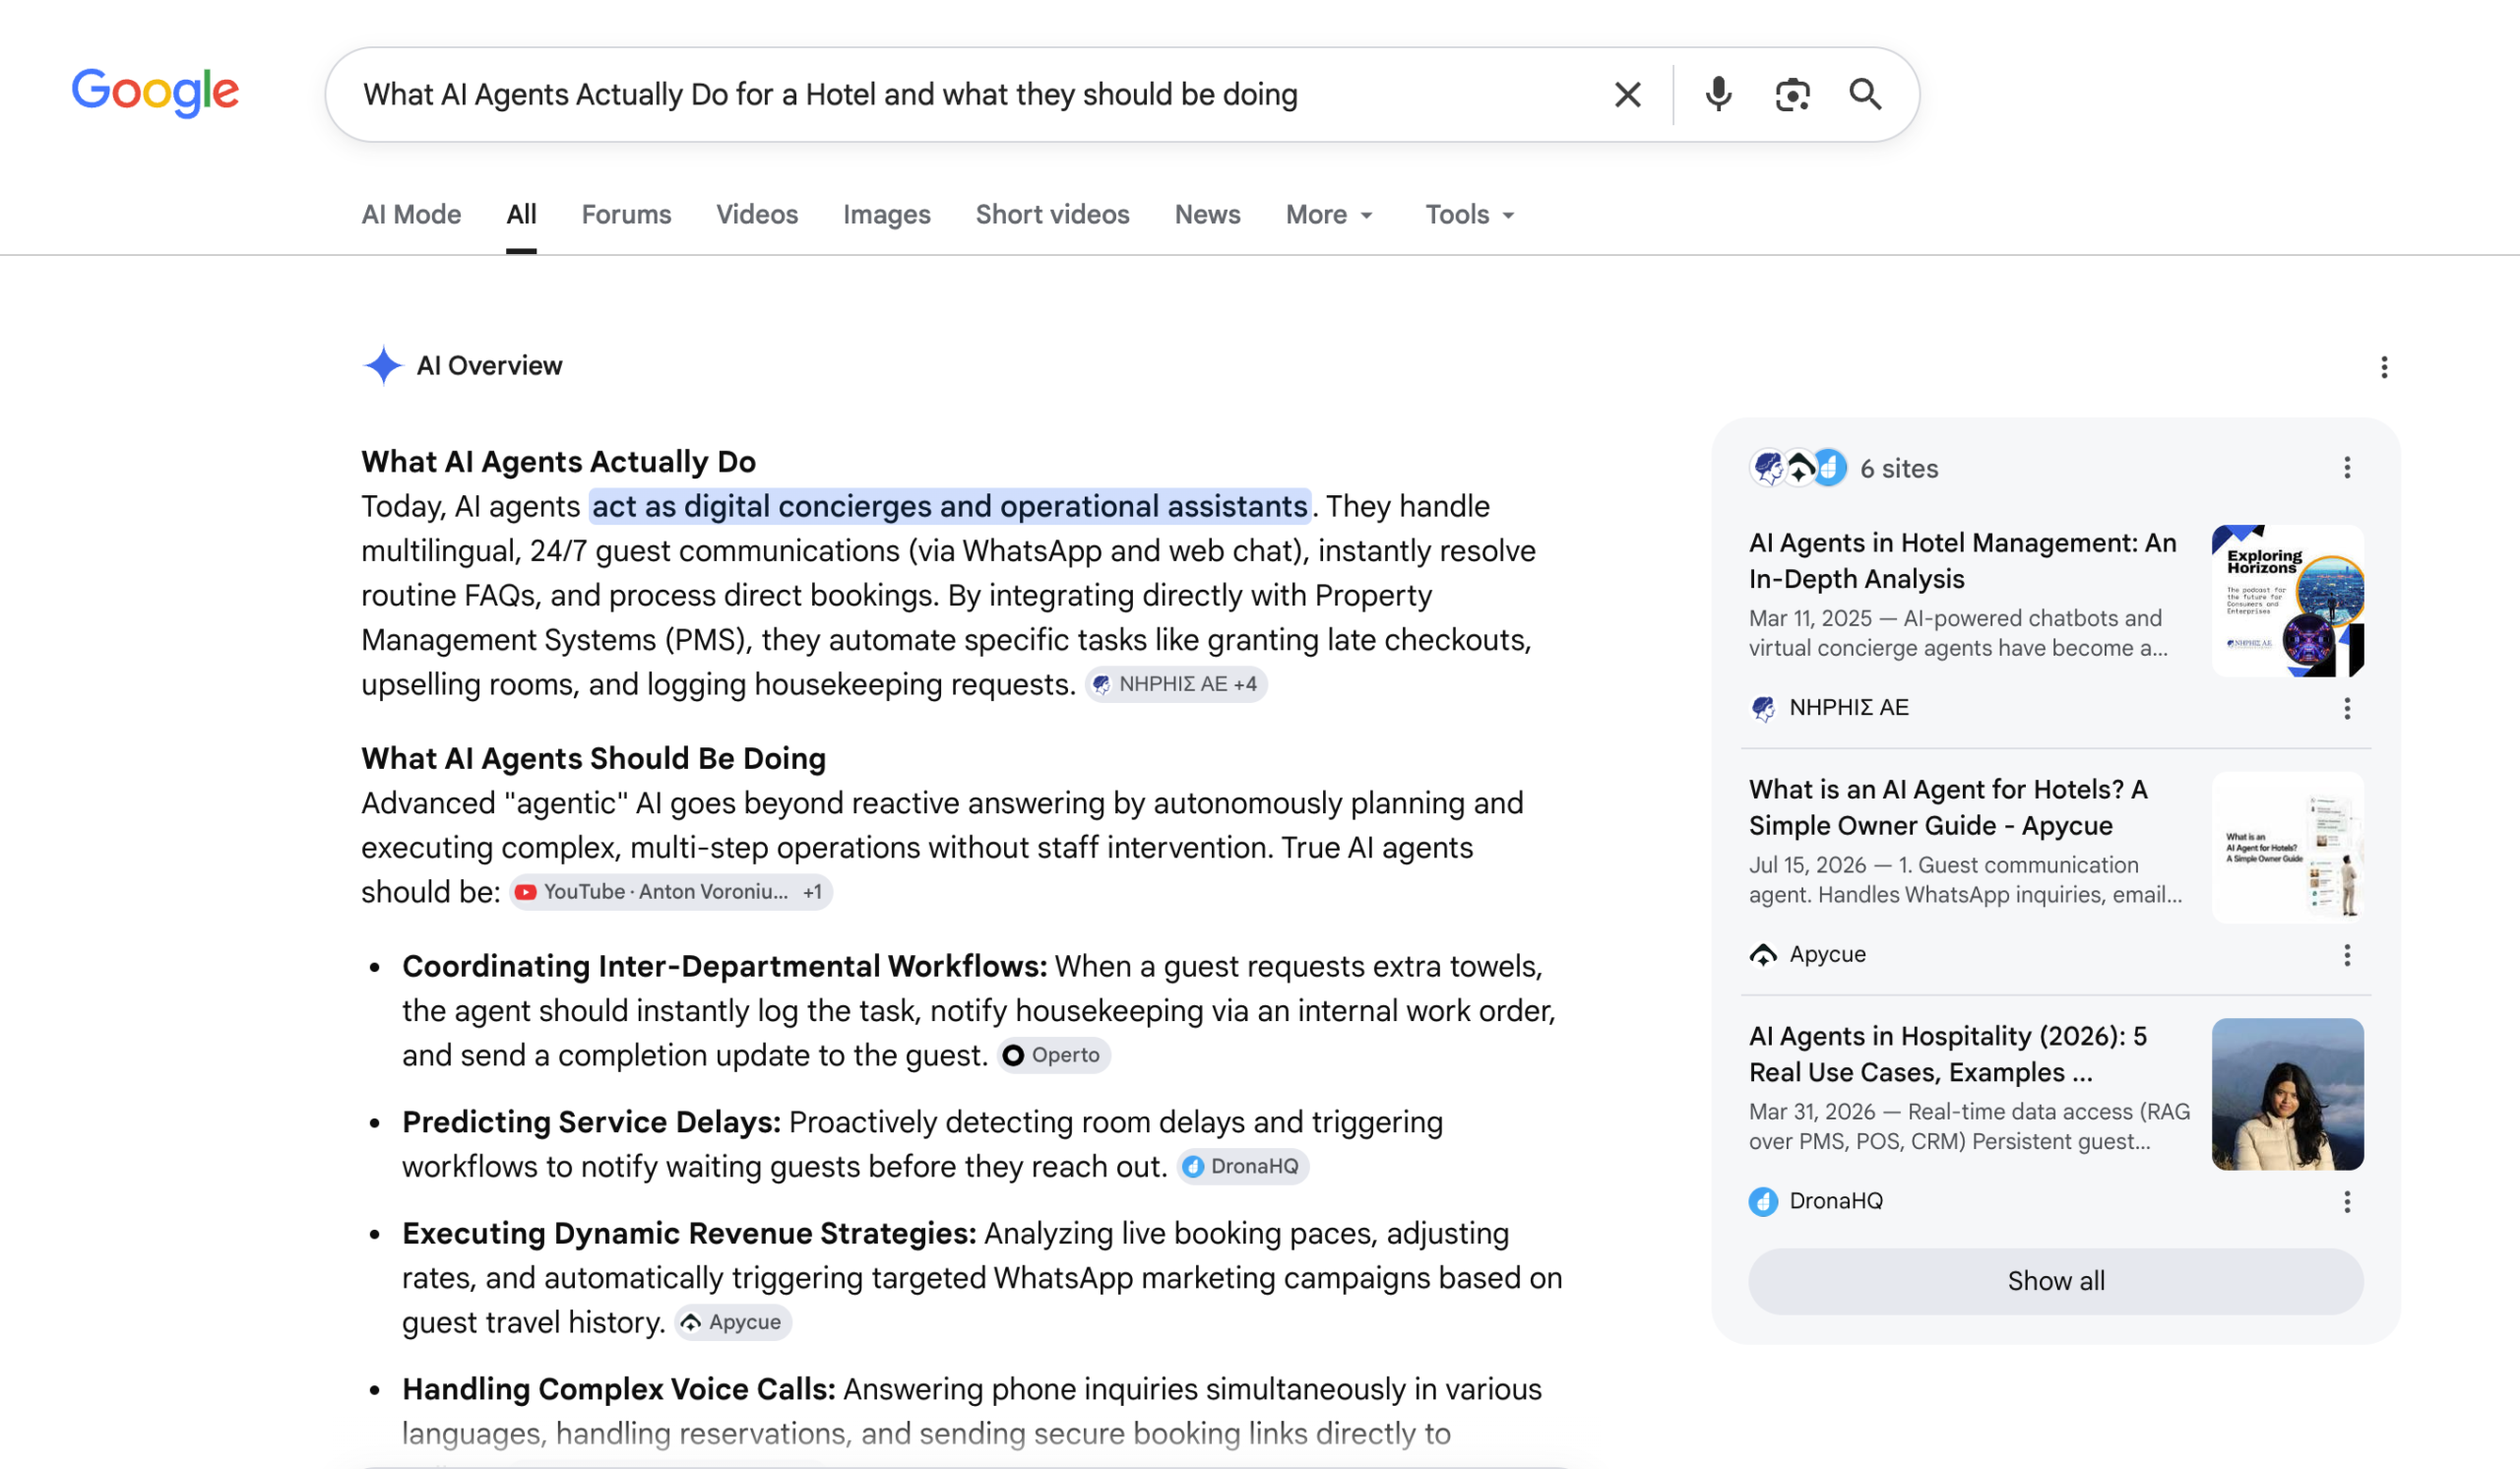This screenshot has height=1469, width=2520.
Task: Switch to Images tab
Action: 886,215
